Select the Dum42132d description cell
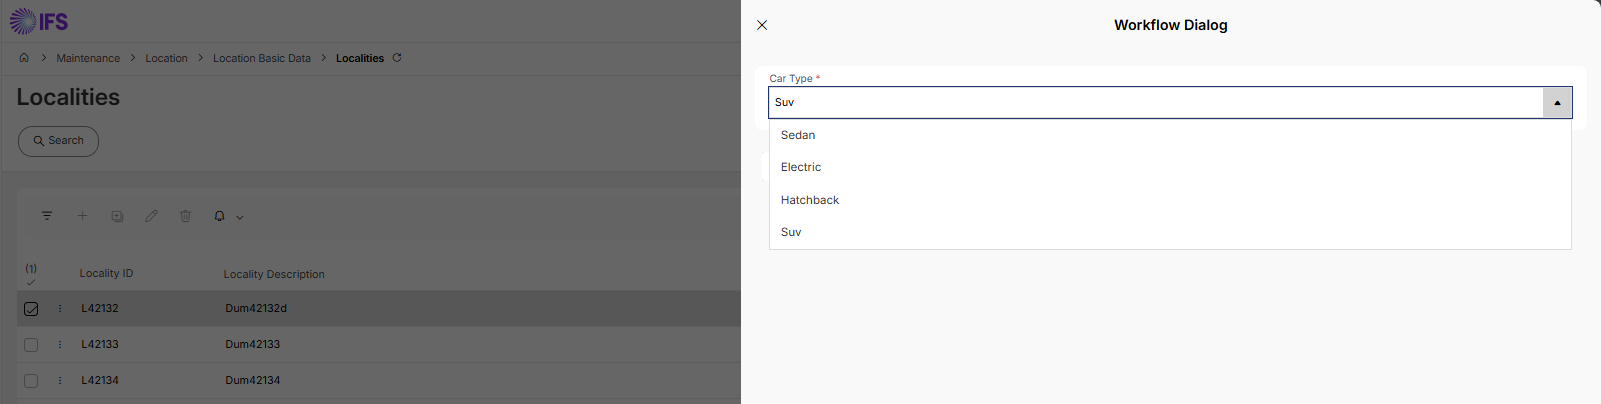This screenshot has width=1601, height=404. tap(256, 308)
